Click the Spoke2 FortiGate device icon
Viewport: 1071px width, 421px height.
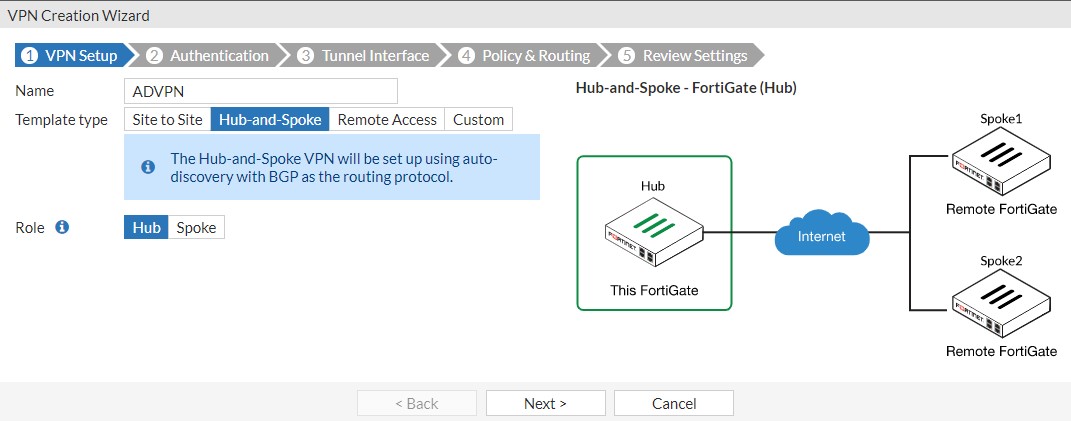[1001, 304]
